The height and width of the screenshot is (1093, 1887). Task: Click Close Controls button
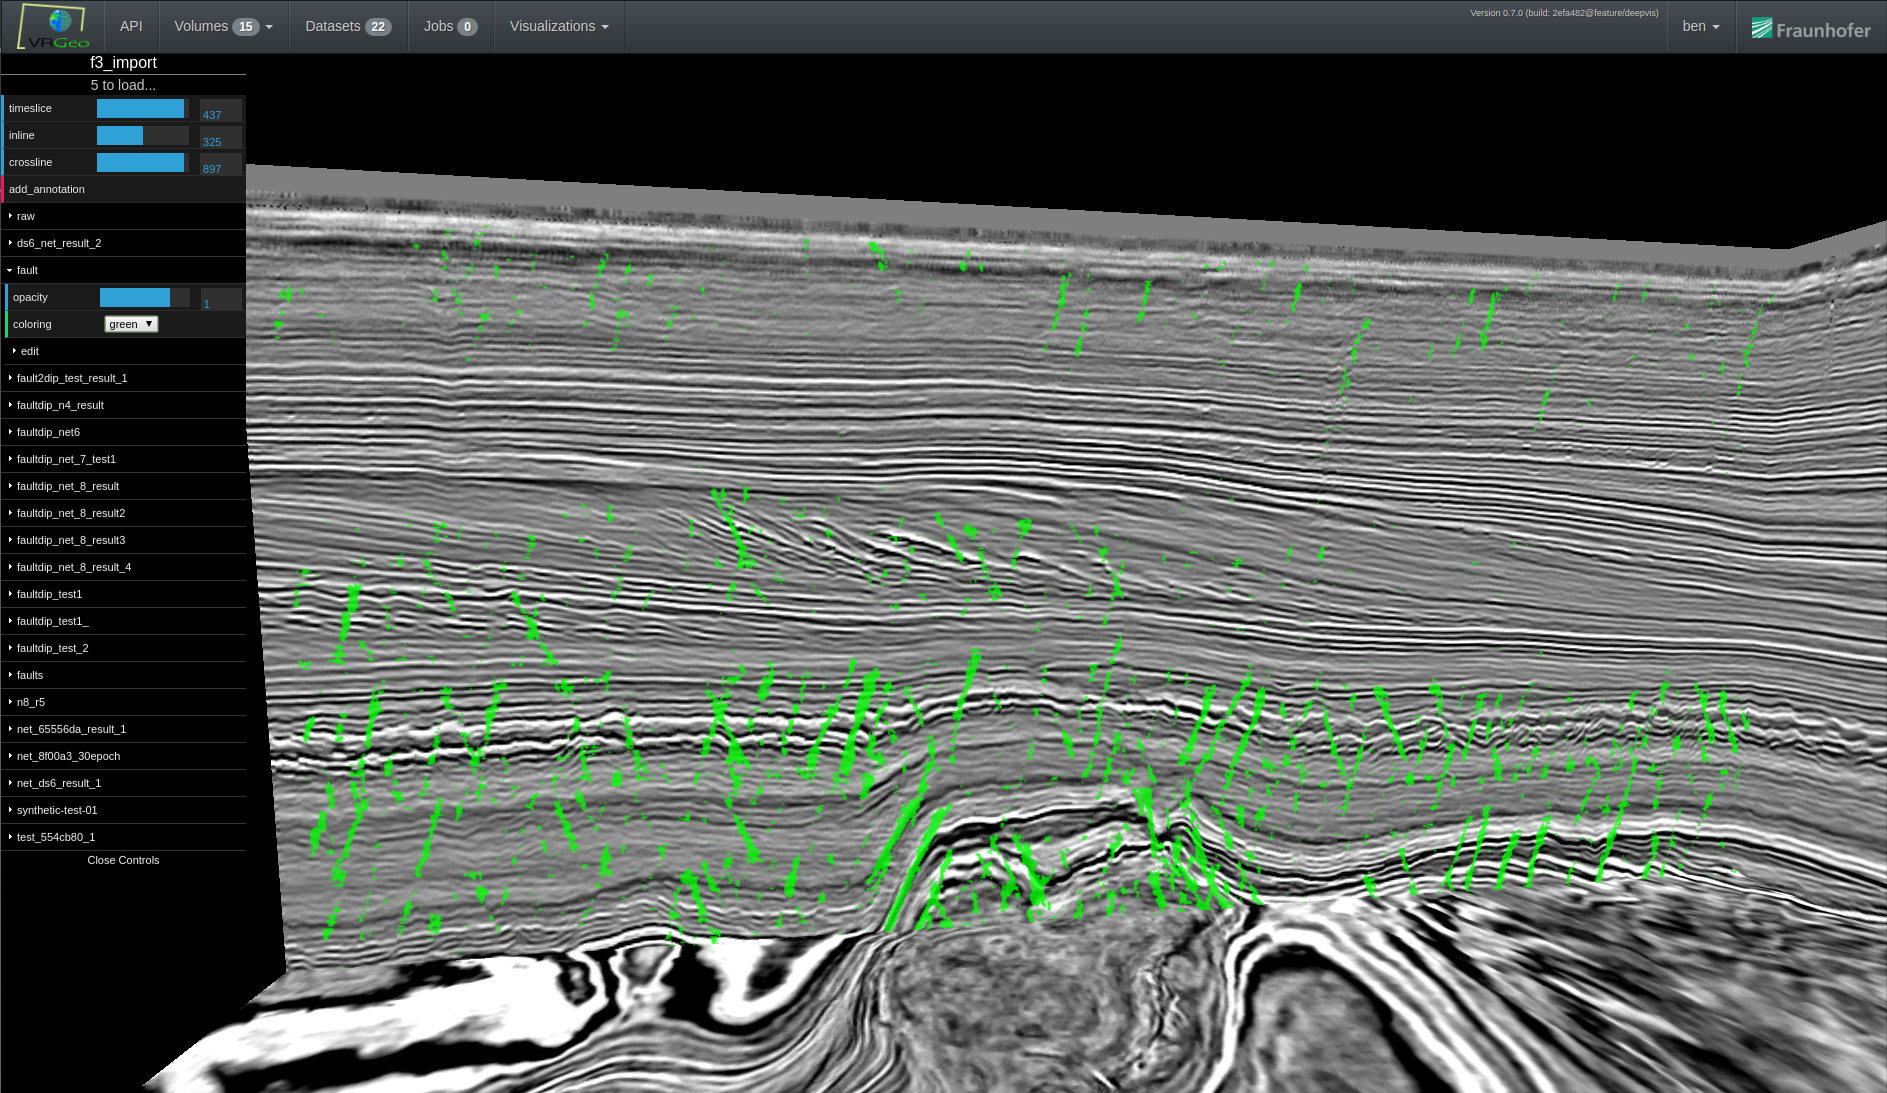pyautogui.click(x=123, y=860)
